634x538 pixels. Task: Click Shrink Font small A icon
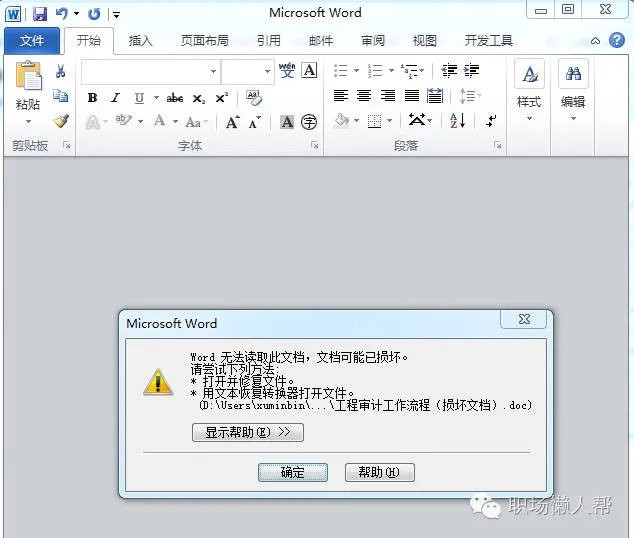click(x=255, y=122)
